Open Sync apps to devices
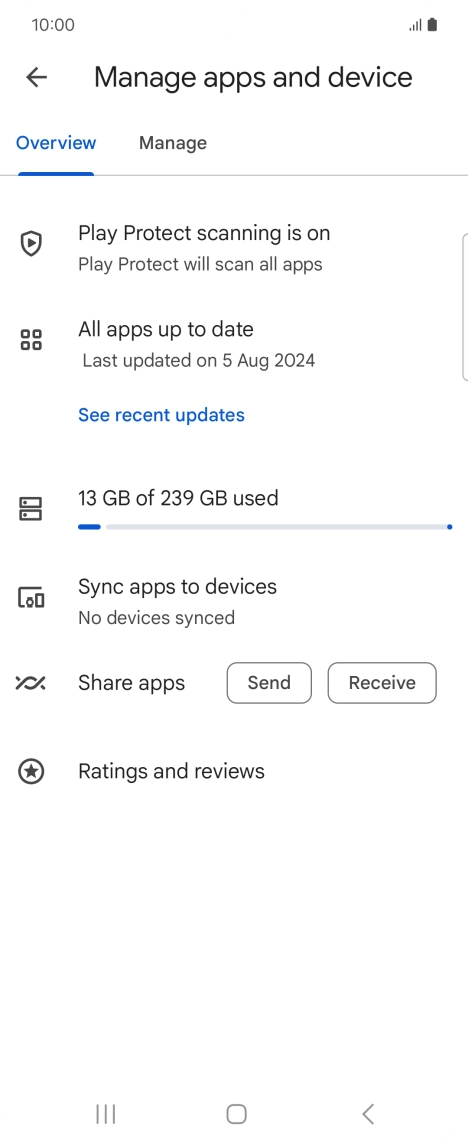The image size is (468, 1144). pos(177,602)
